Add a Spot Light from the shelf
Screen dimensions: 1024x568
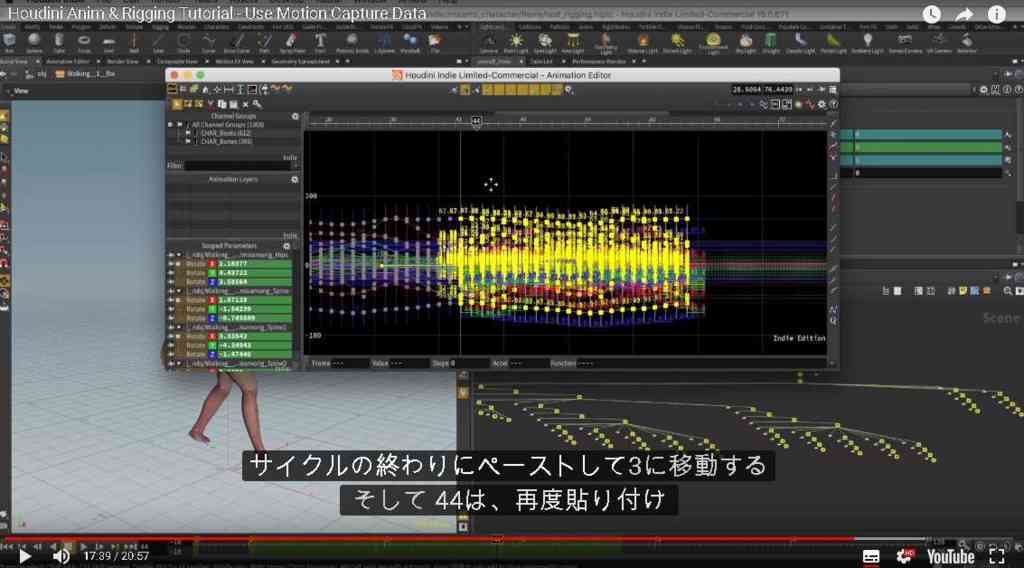point(545,42)
